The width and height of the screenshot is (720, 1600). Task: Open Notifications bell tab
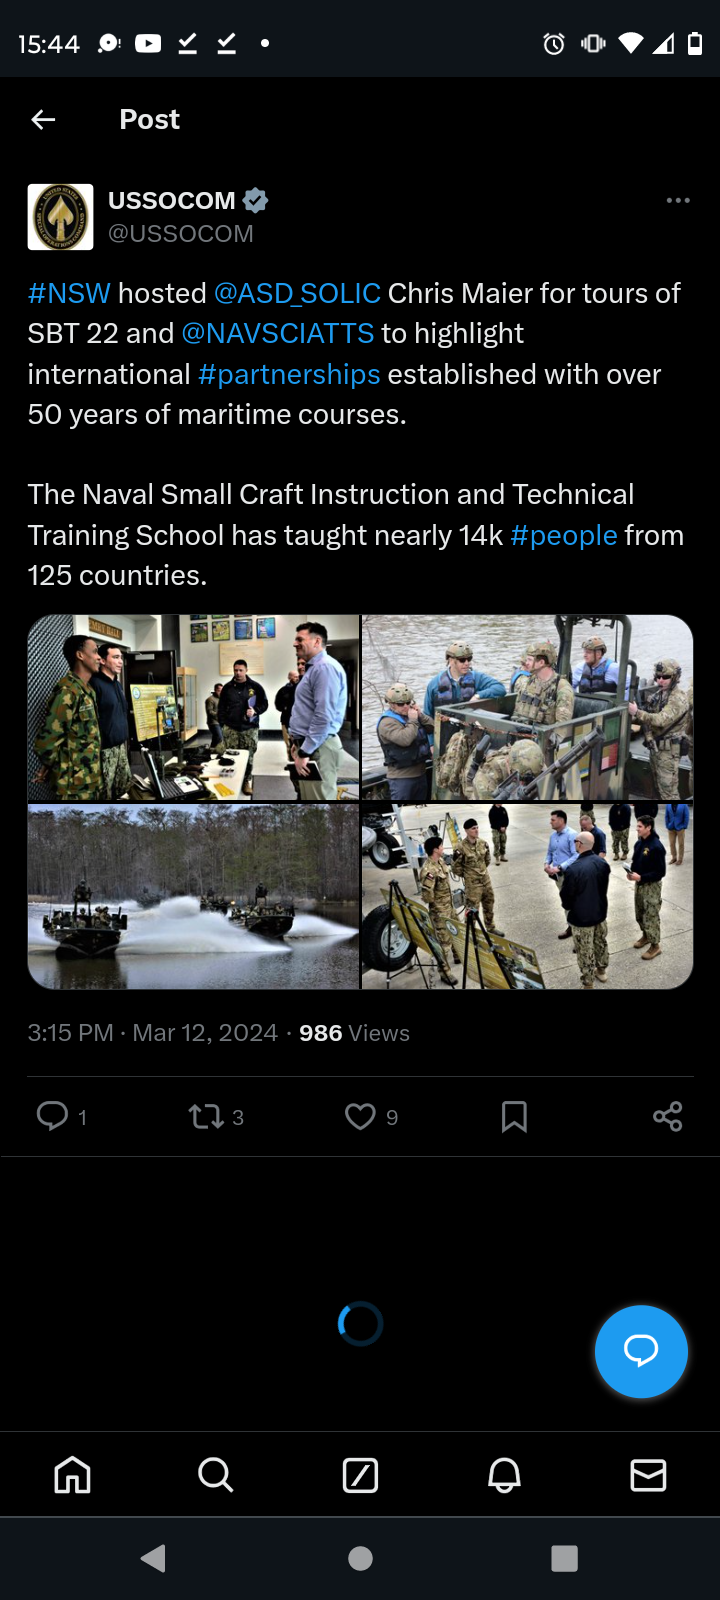coord(504,1475)
